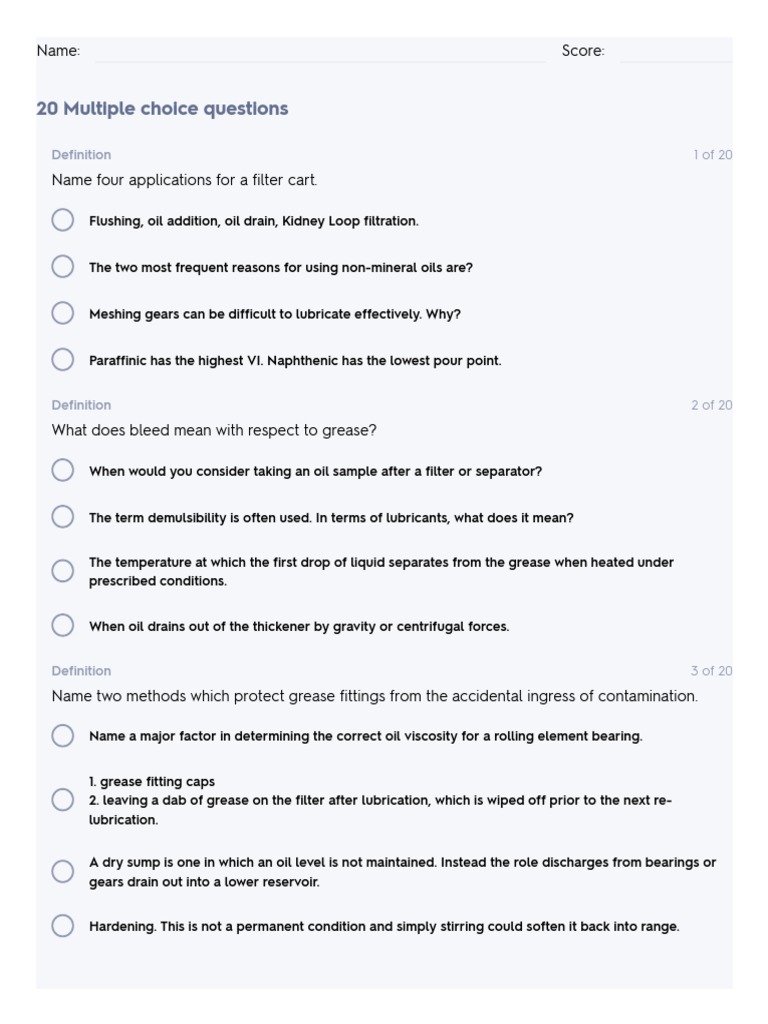Select 'Hardening. This is not permanent' radio button
Image resolution: width=768 pixels, height=1024 pixels.
pyautogui.click(x=63, y=926)
